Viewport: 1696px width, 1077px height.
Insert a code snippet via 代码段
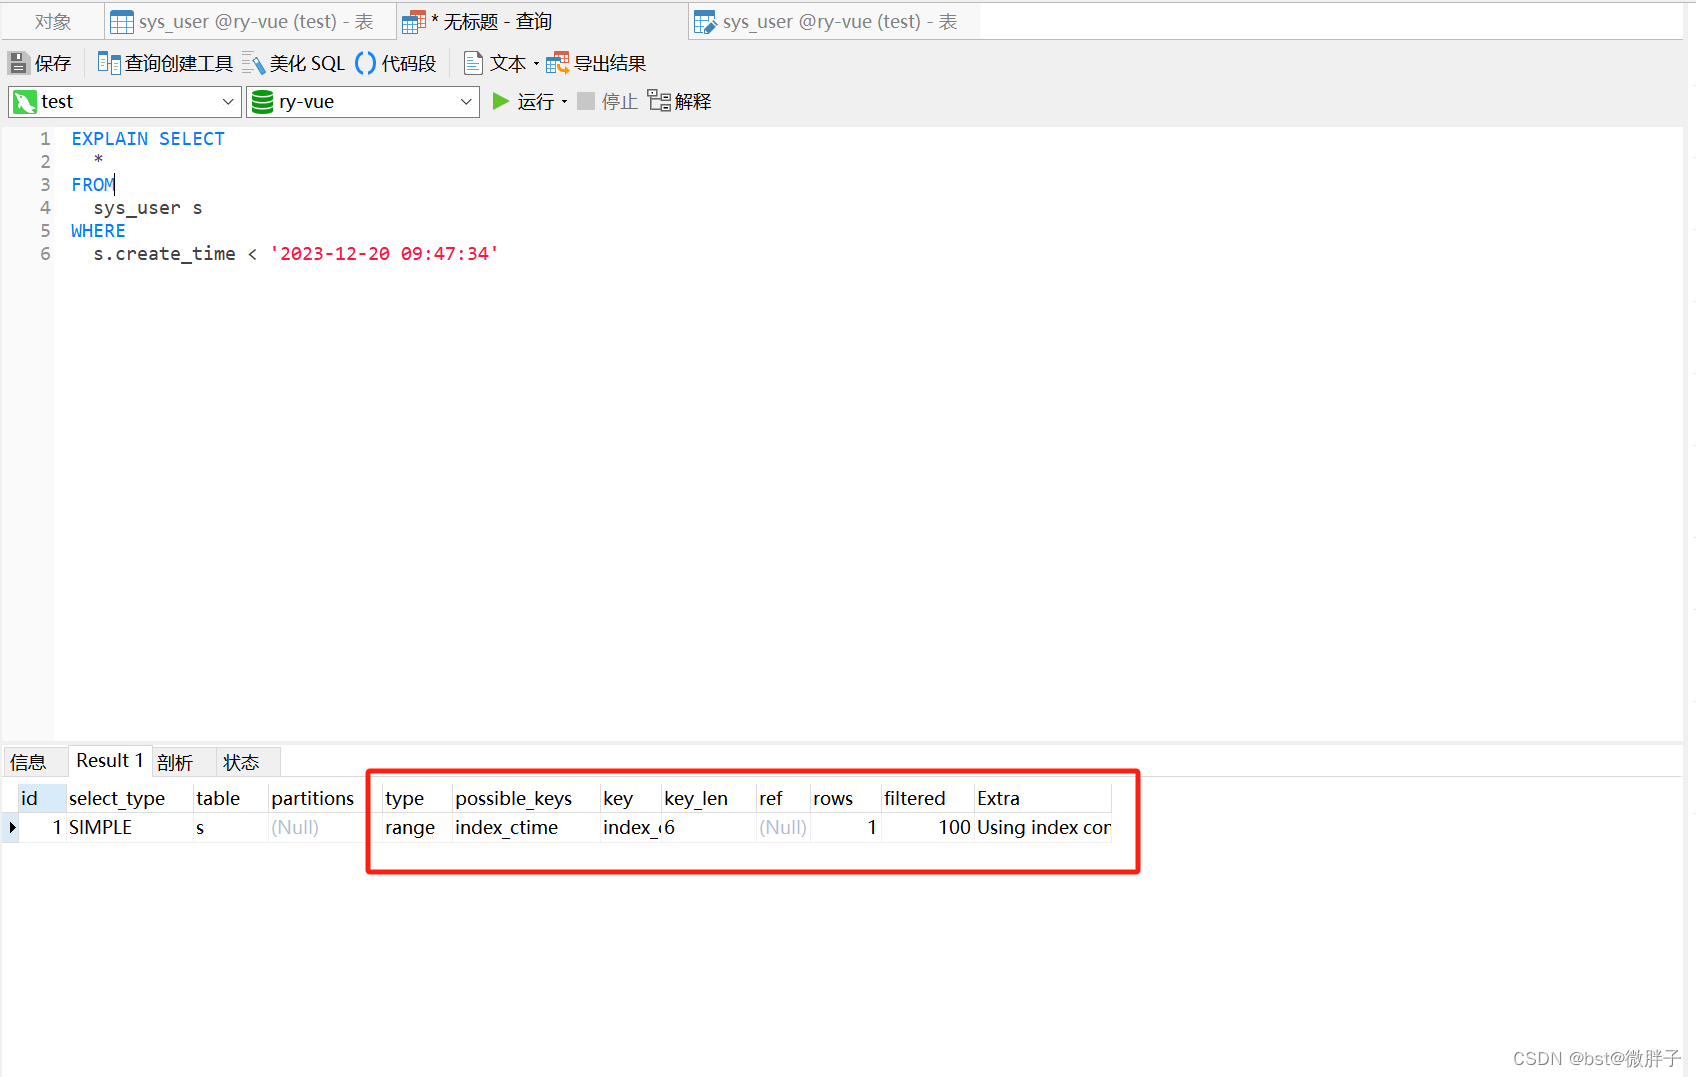[x=396, y=63]
